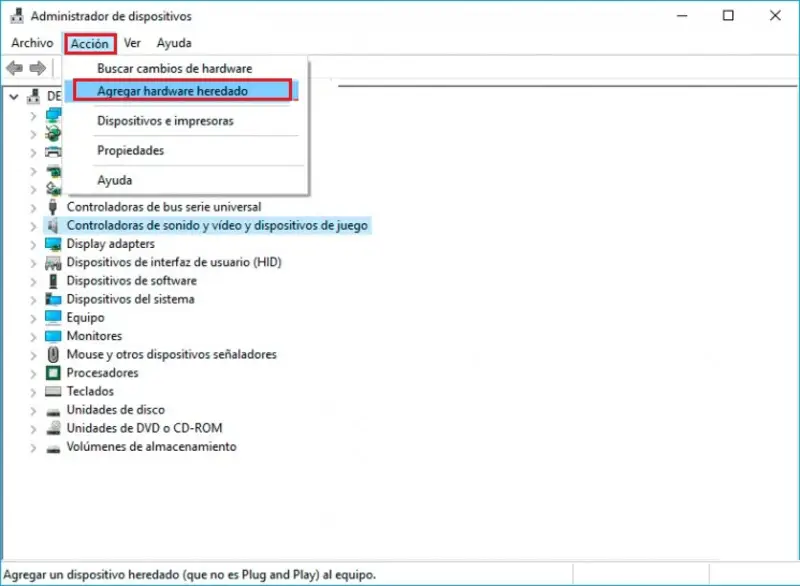This screenshot has width=800, height=586.
Task: Click the USB controller plug icon
Action: coord(53,207)
